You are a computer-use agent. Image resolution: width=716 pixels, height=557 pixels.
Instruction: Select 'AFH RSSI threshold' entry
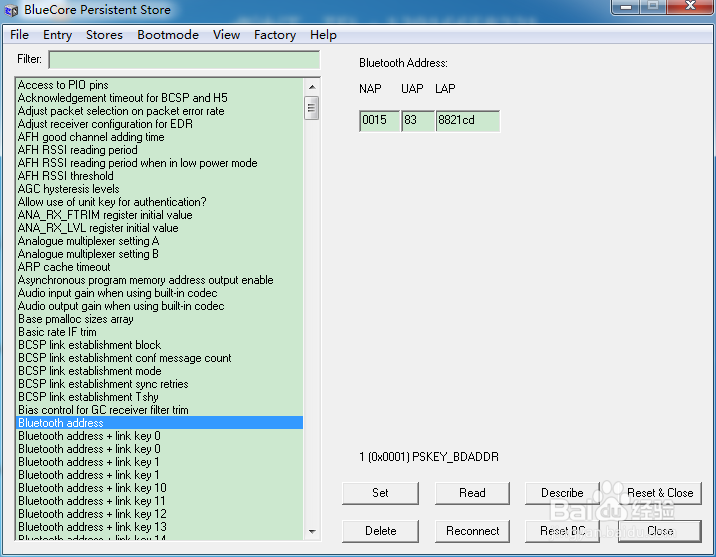[x=160, y=176]
